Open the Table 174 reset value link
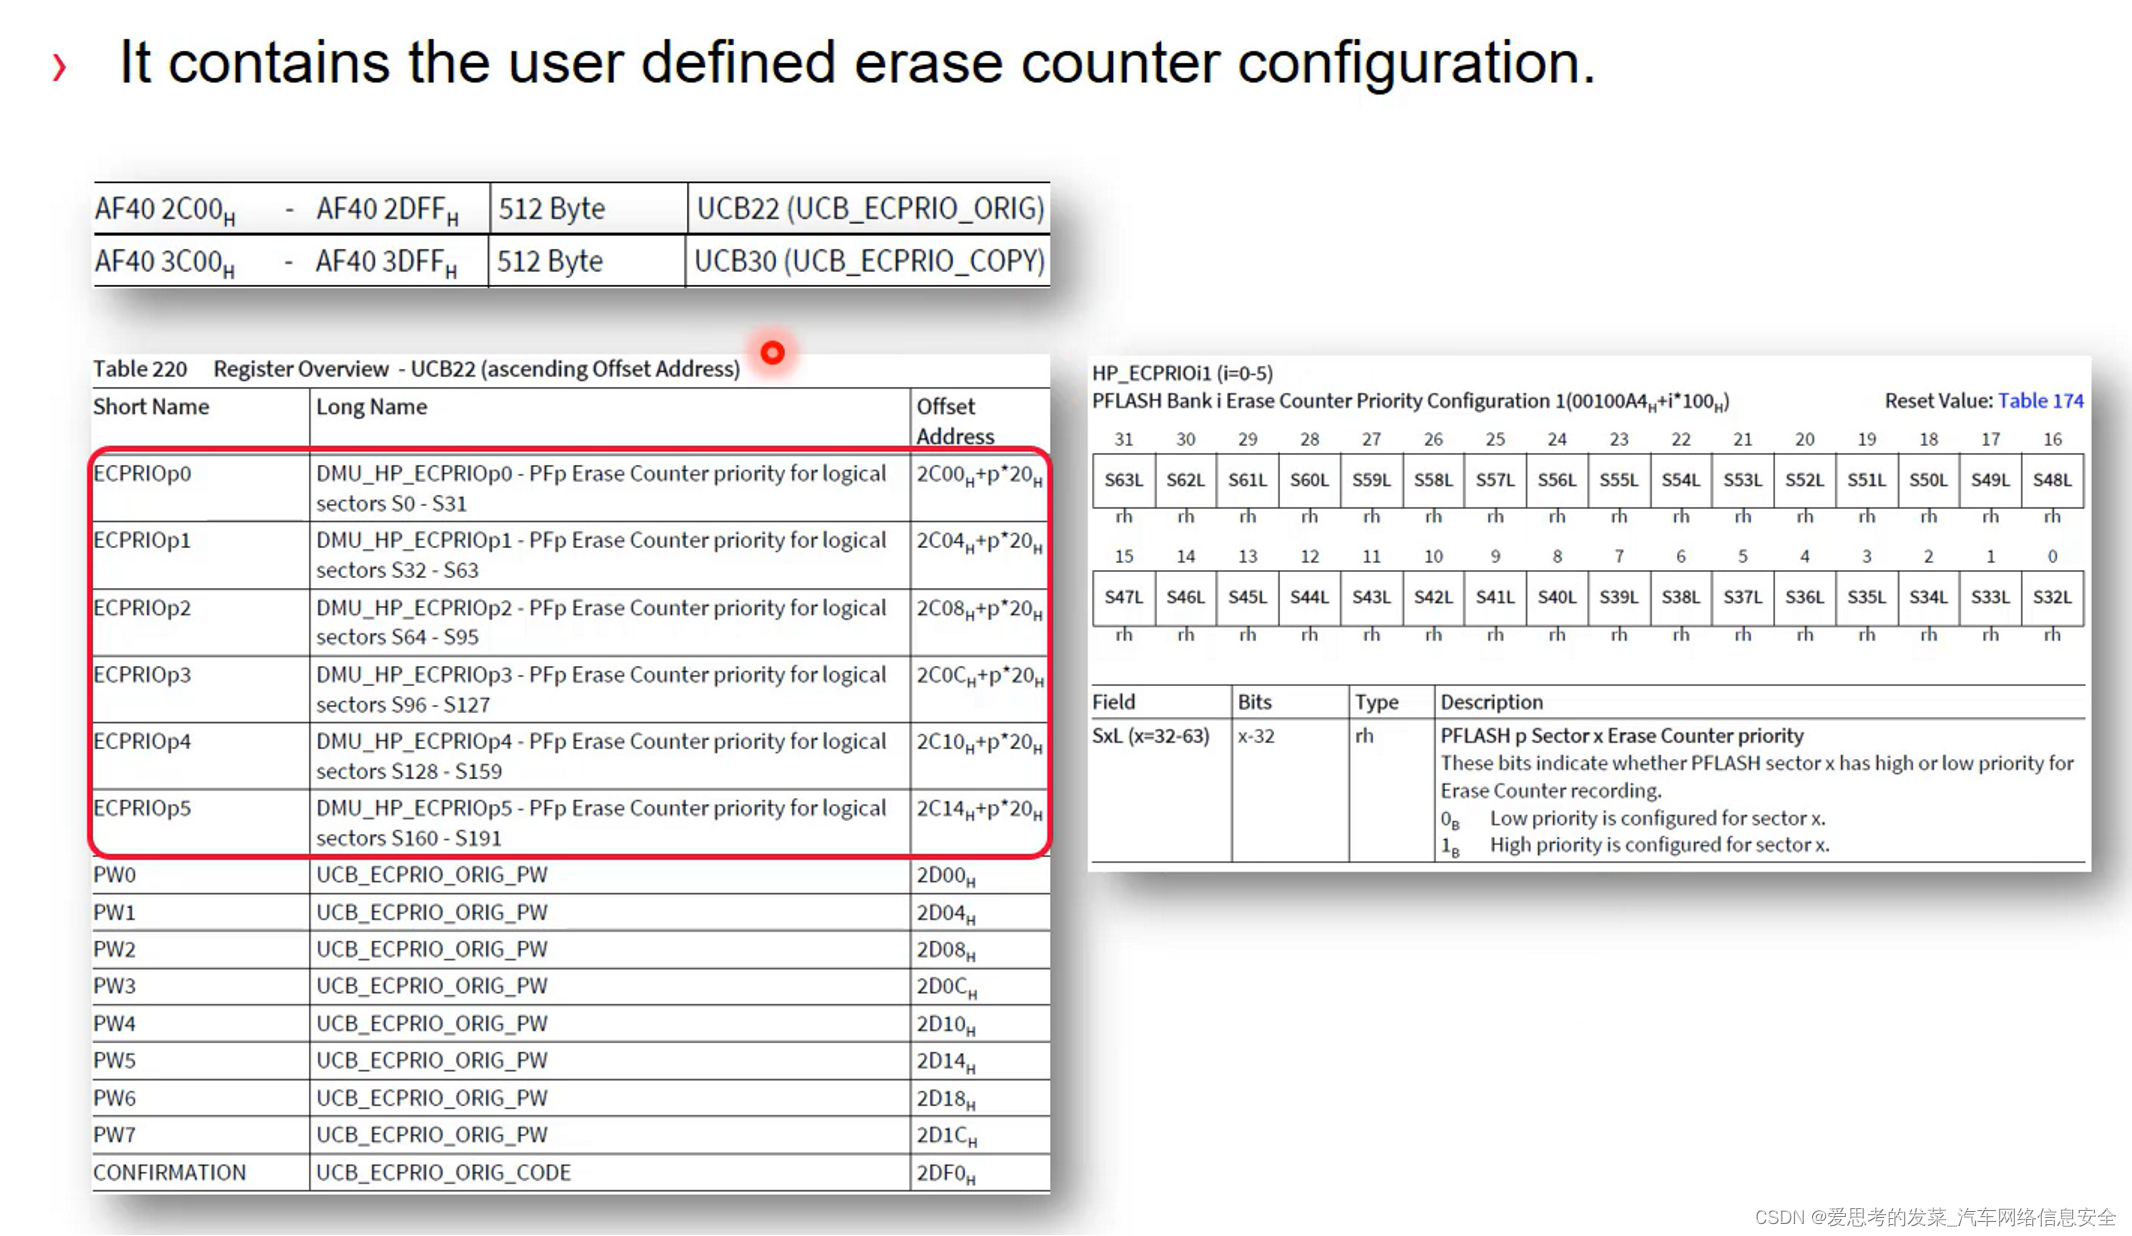The width and height of the screenshot is (2132, 1236). click(2041, 400)
